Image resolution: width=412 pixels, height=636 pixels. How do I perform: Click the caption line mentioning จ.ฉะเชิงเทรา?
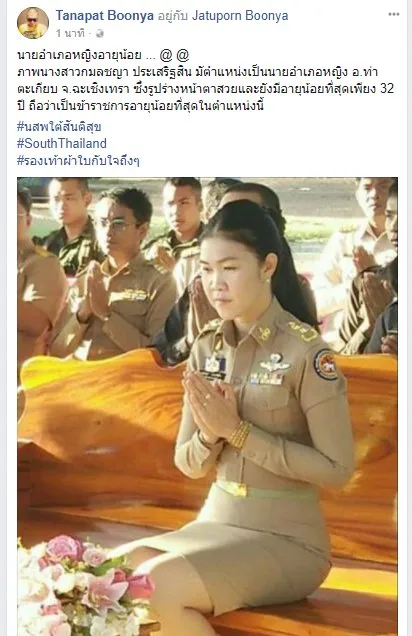click(206, 88)
